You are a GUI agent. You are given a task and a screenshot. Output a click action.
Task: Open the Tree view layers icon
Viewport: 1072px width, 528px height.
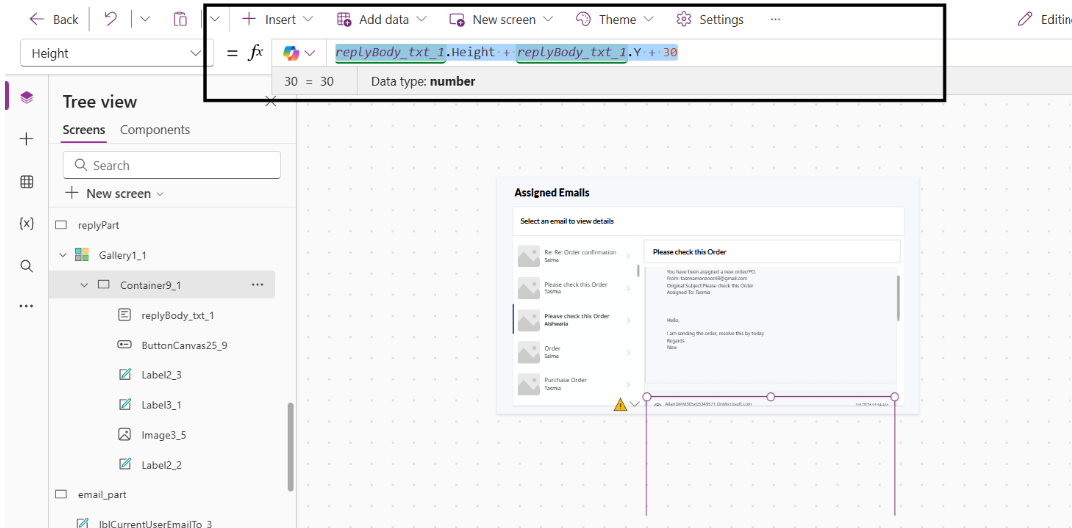[27, 97]
